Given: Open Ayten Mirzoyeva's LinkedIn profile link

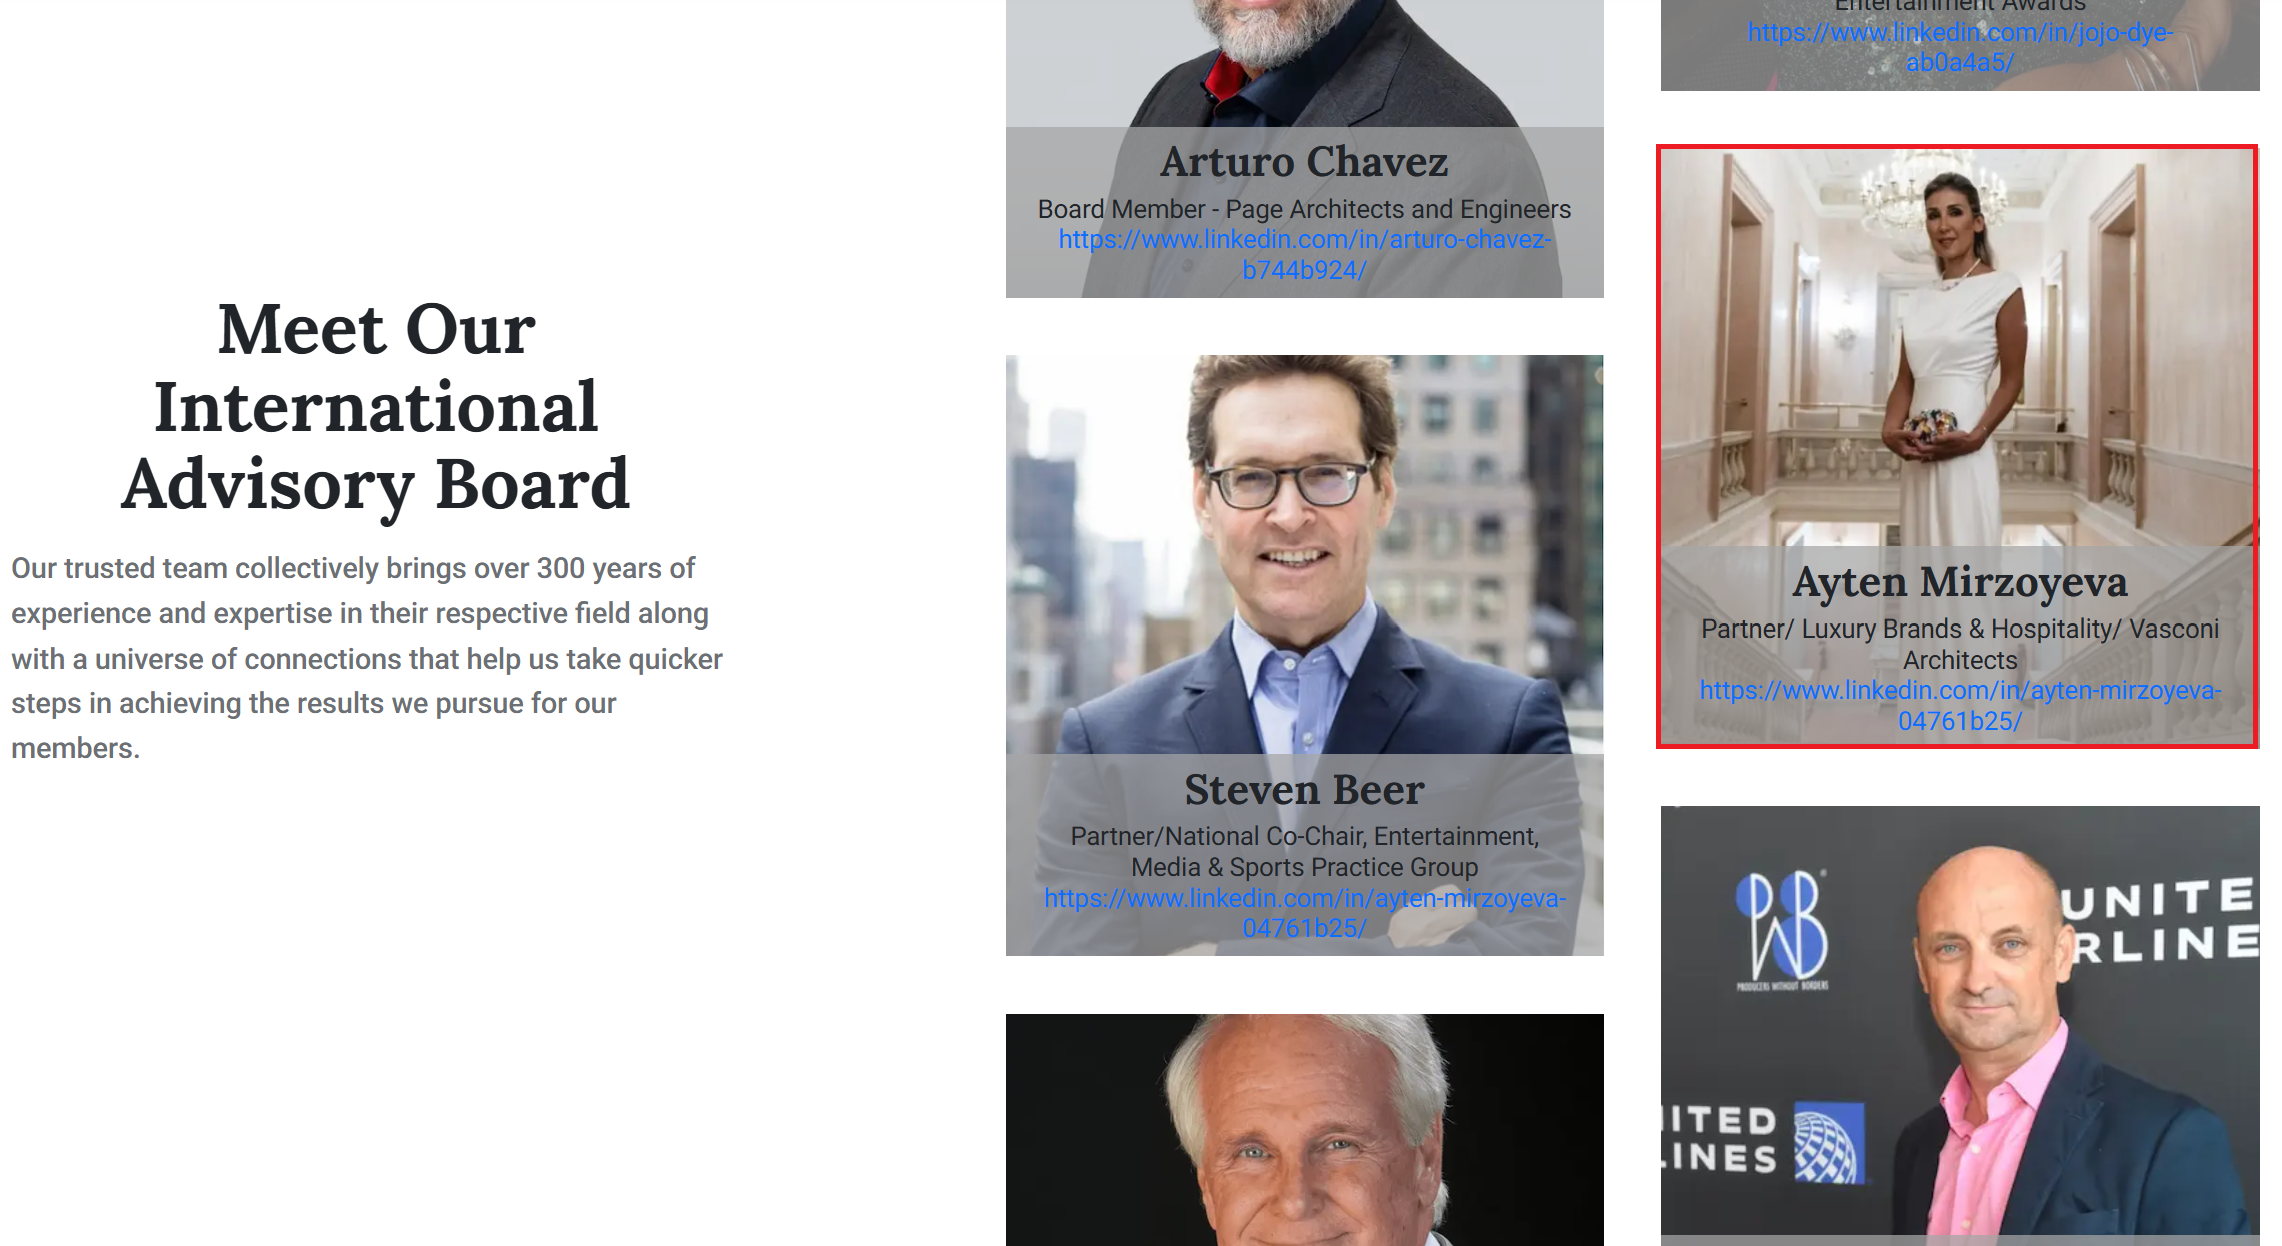Looking at the screenshot, I should point(1960,706).
